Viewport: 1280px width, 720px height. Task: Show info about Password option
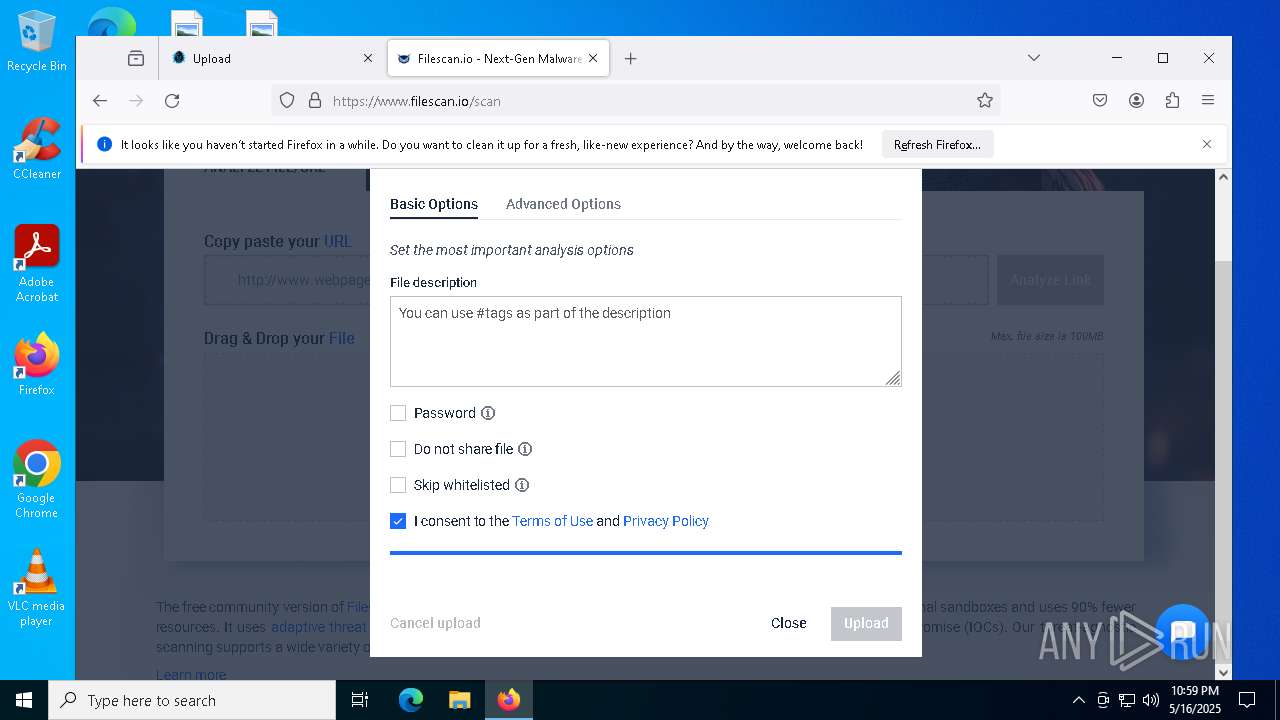pos(488,413)
